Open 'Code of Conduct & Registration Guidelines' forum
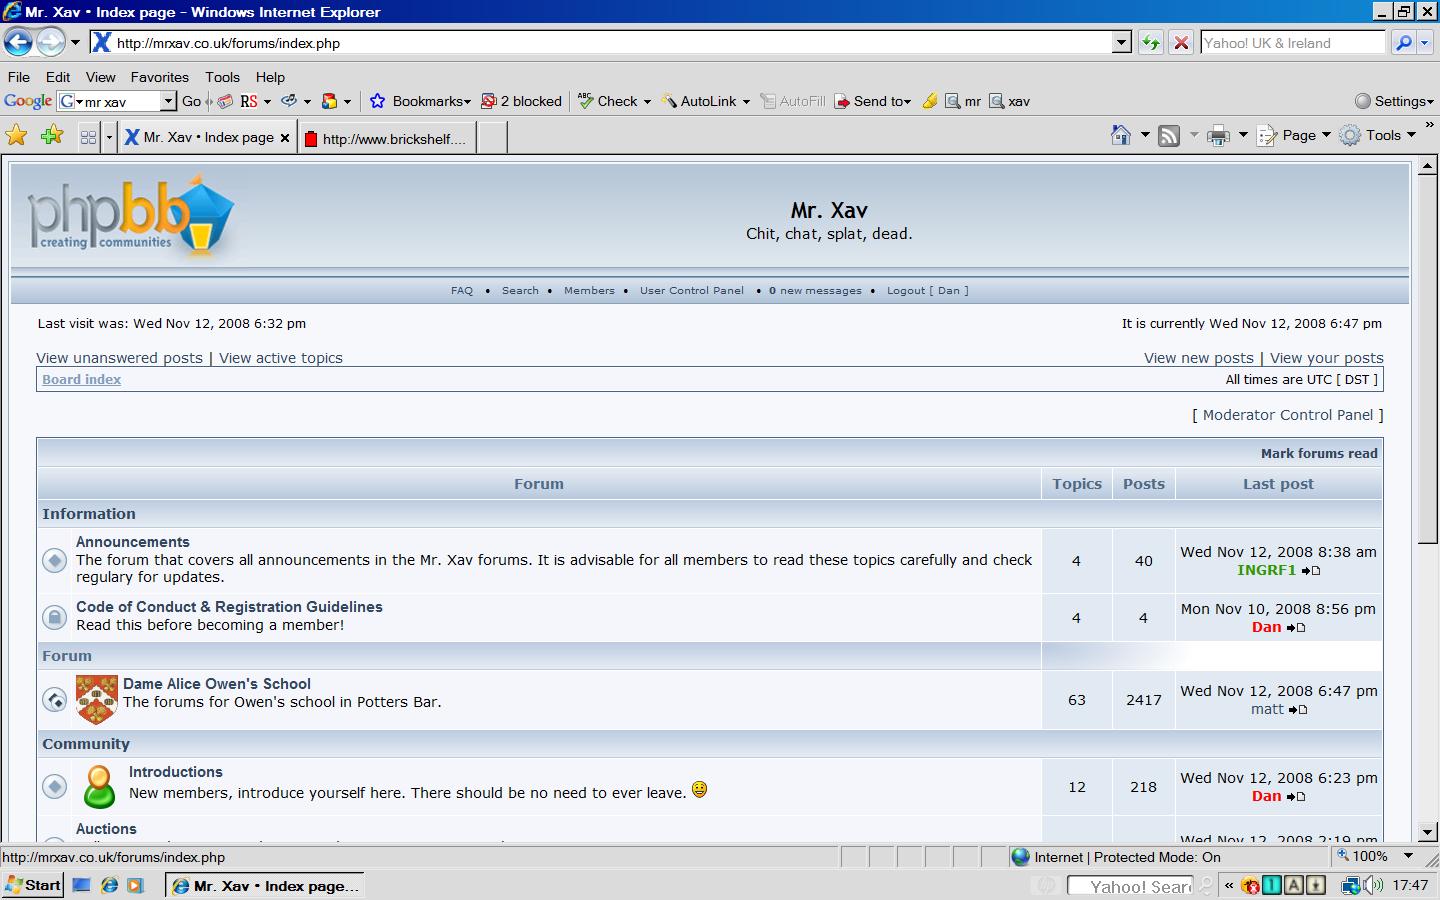The height and width of the screenshot is (900, 1440). tap(229, 607)
